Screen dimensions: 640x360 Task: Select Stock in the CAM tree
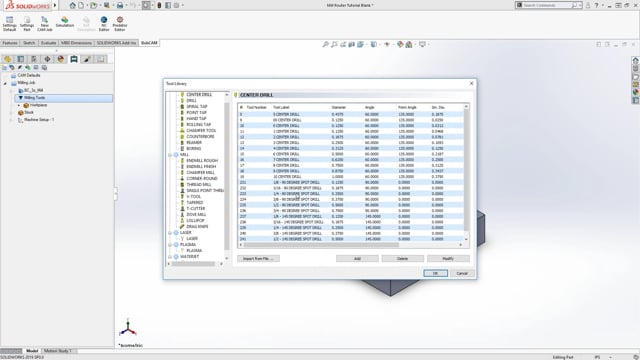(29, 112)
